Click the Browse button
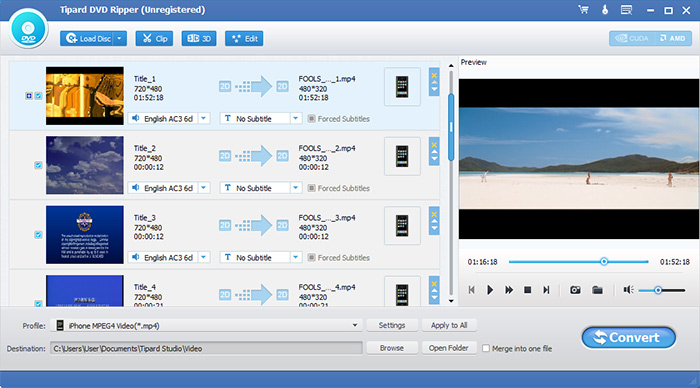700x388 pixels. pyautogui.click(x=392, y=348)
